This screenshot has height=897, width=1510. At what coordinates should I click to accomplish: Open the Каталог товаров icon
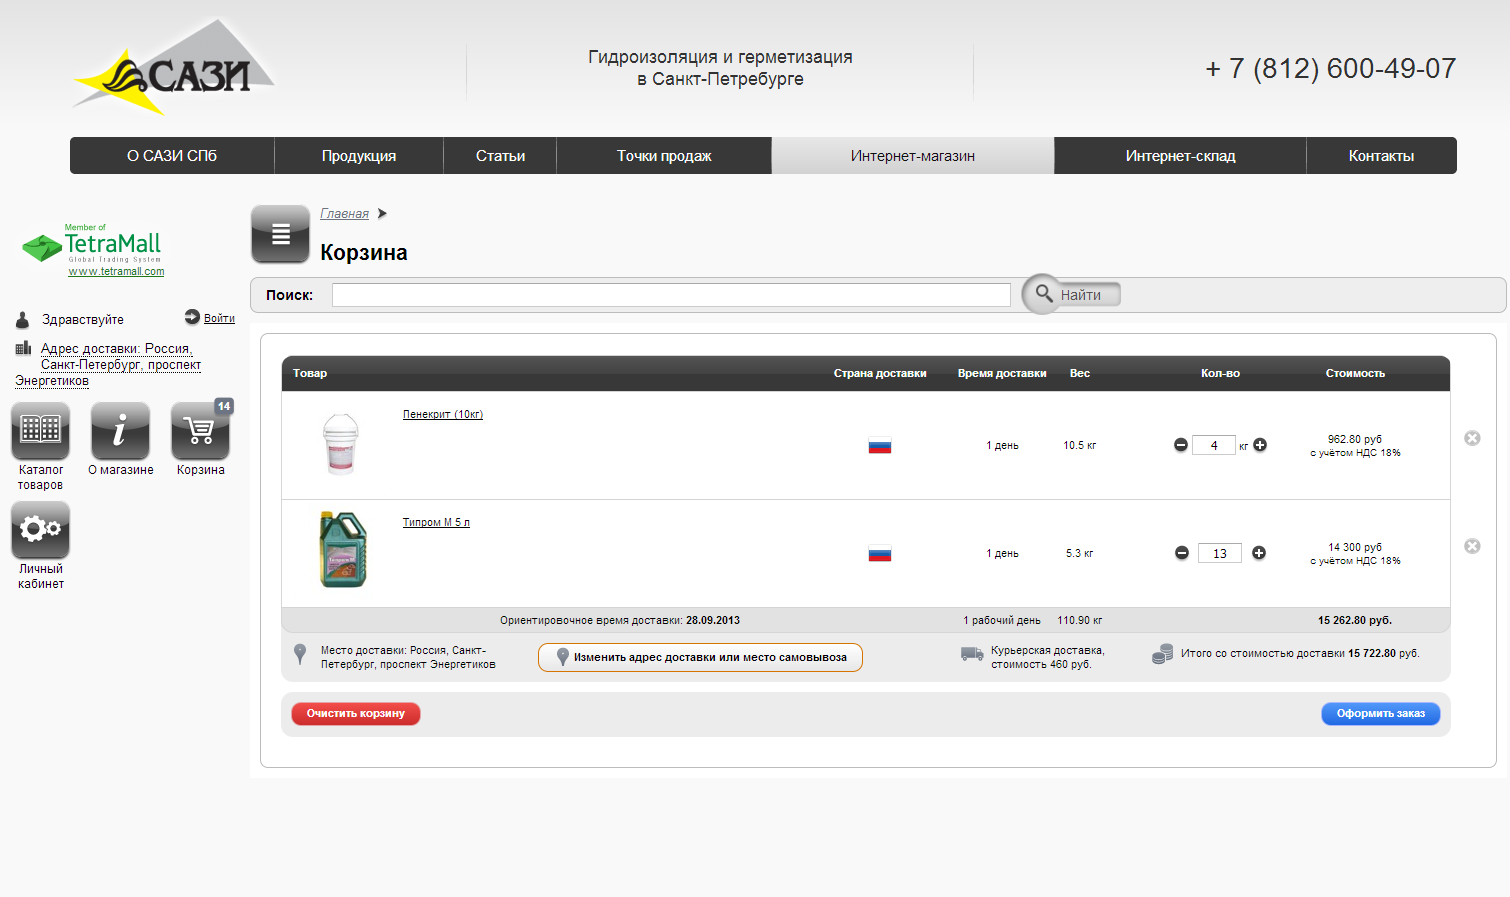41,431
